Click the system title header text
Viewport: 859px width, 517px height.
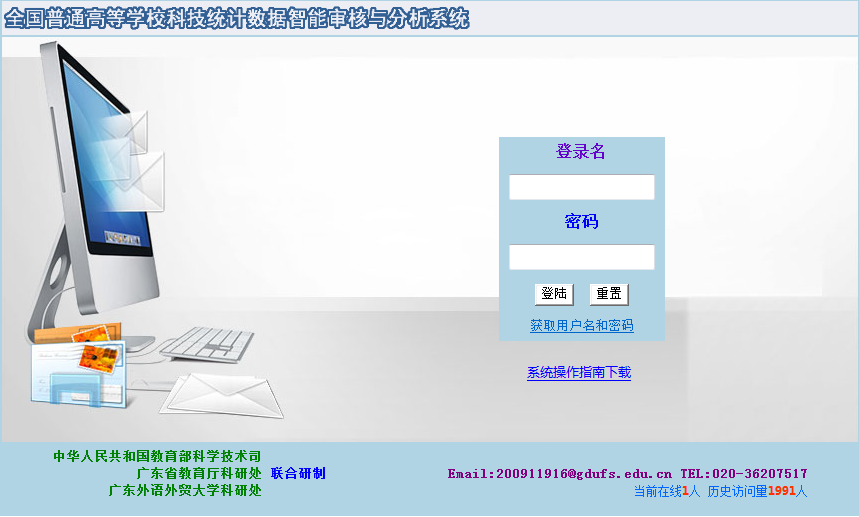(236, 19)
